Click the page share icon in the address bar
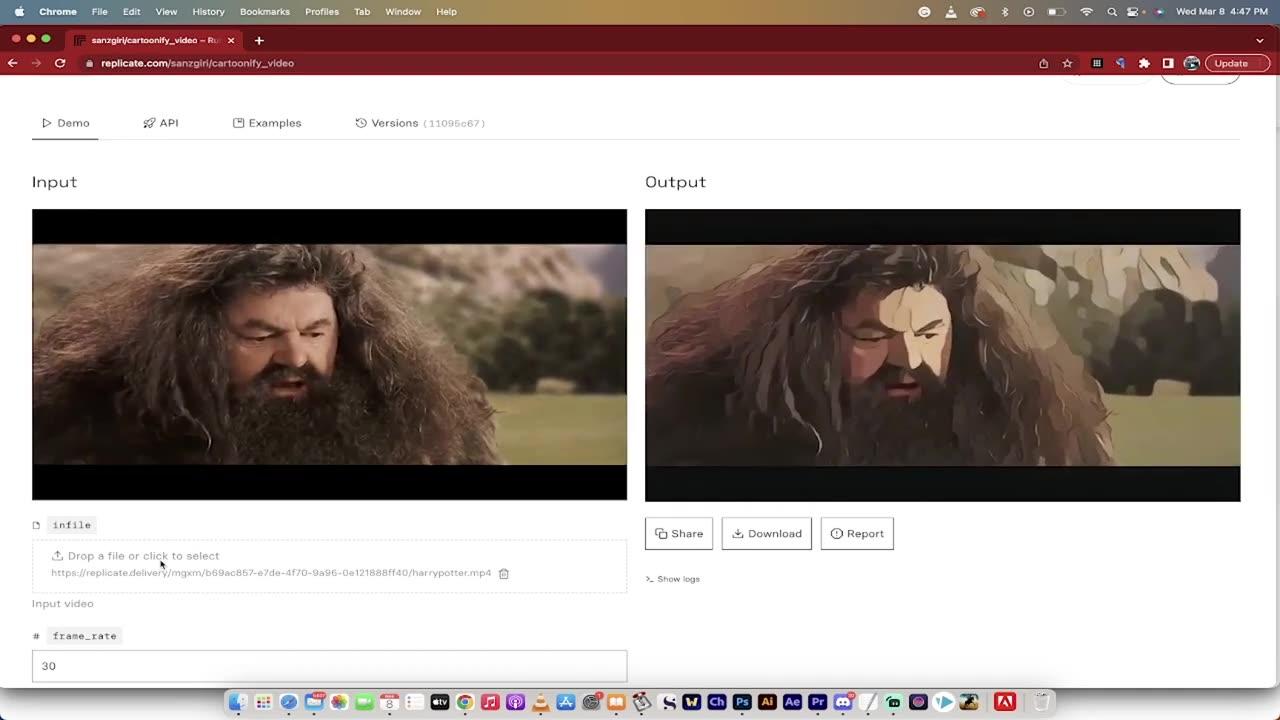 (1043, 63)
